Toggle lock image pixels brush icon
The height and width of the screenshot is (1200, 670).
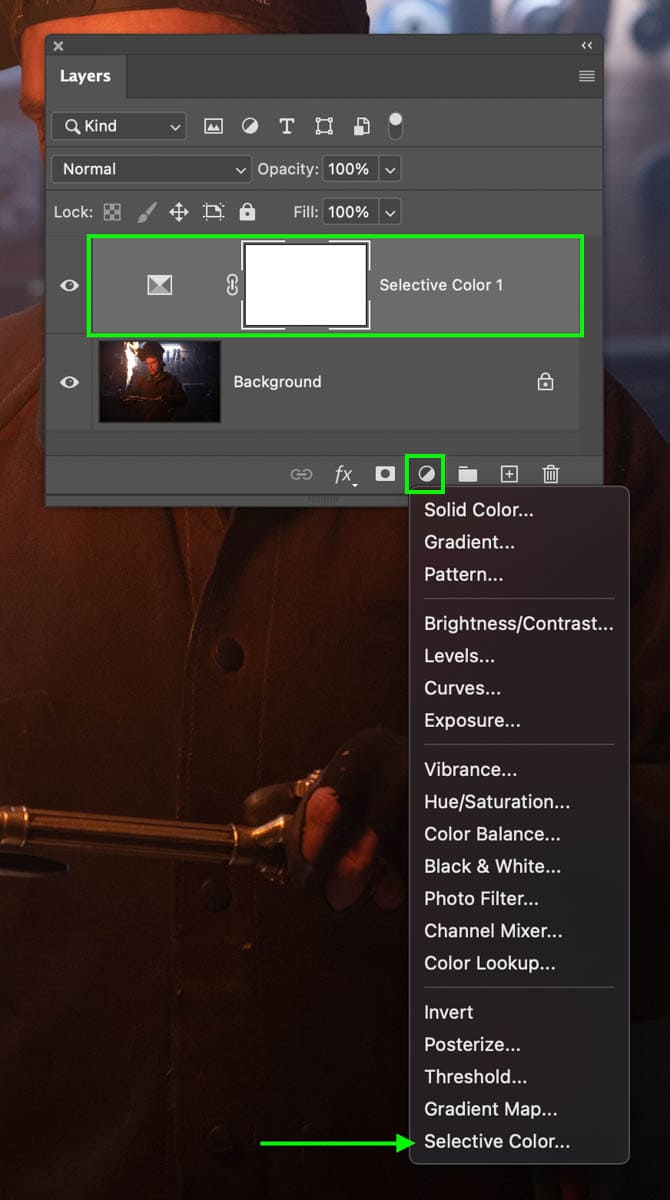(x=146, y=212)
